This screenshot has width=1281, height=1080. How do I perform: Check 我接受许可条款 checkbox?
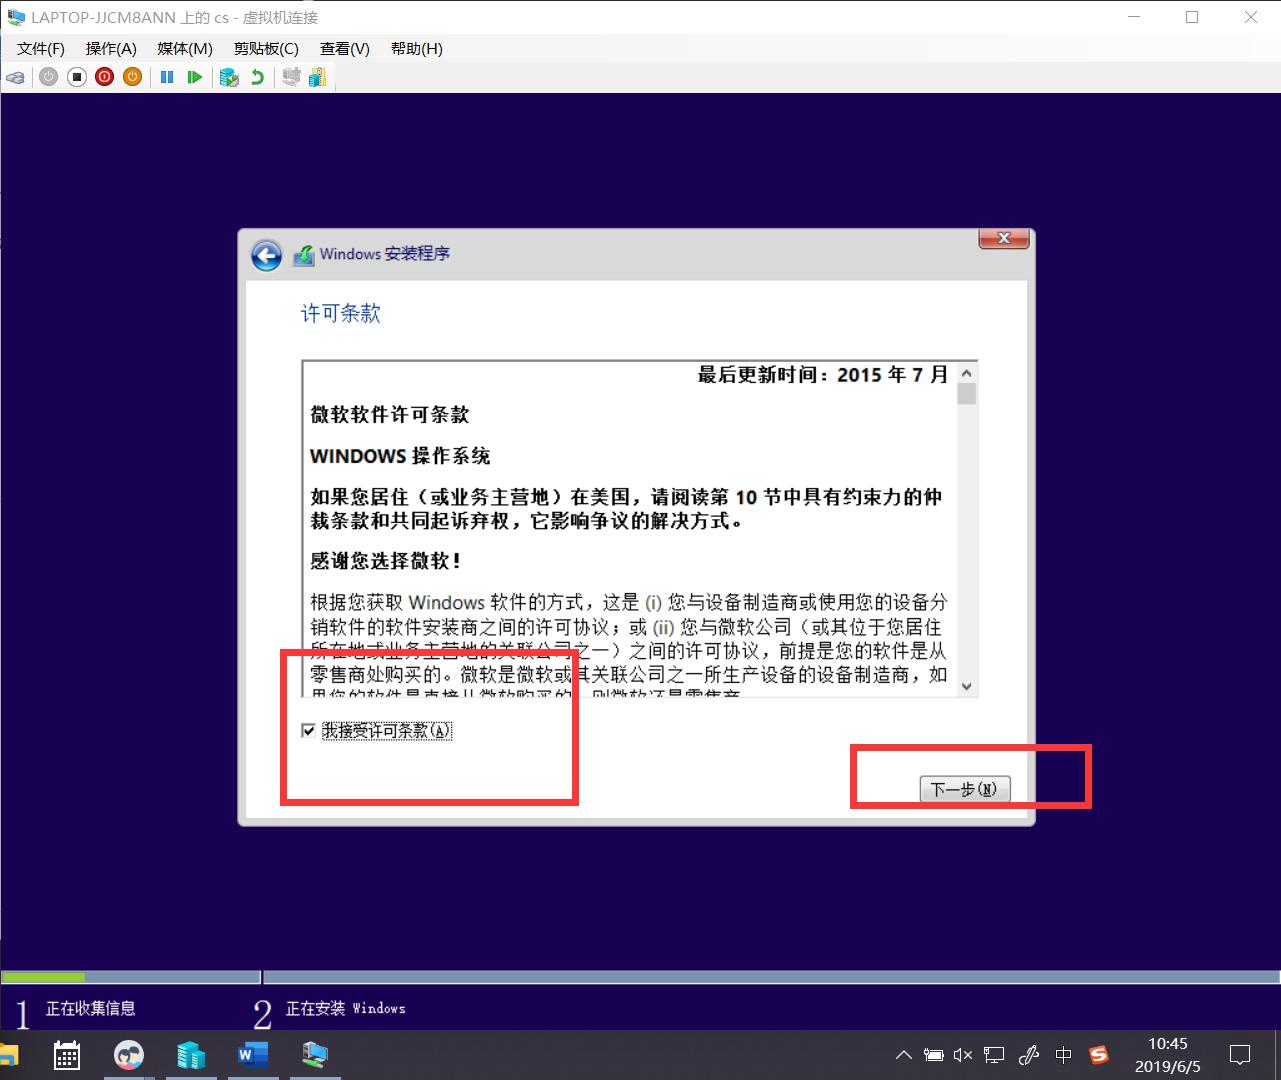tap(309, 730)
